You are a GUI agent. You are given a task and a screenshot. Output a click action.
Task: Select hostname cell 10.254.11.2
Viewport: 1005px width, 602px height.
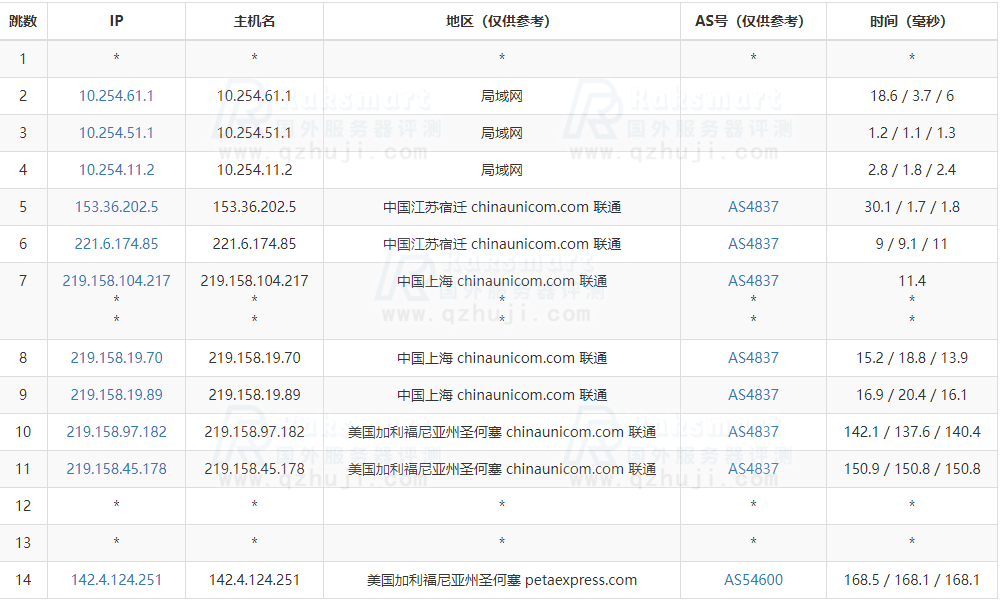point(254,170)
